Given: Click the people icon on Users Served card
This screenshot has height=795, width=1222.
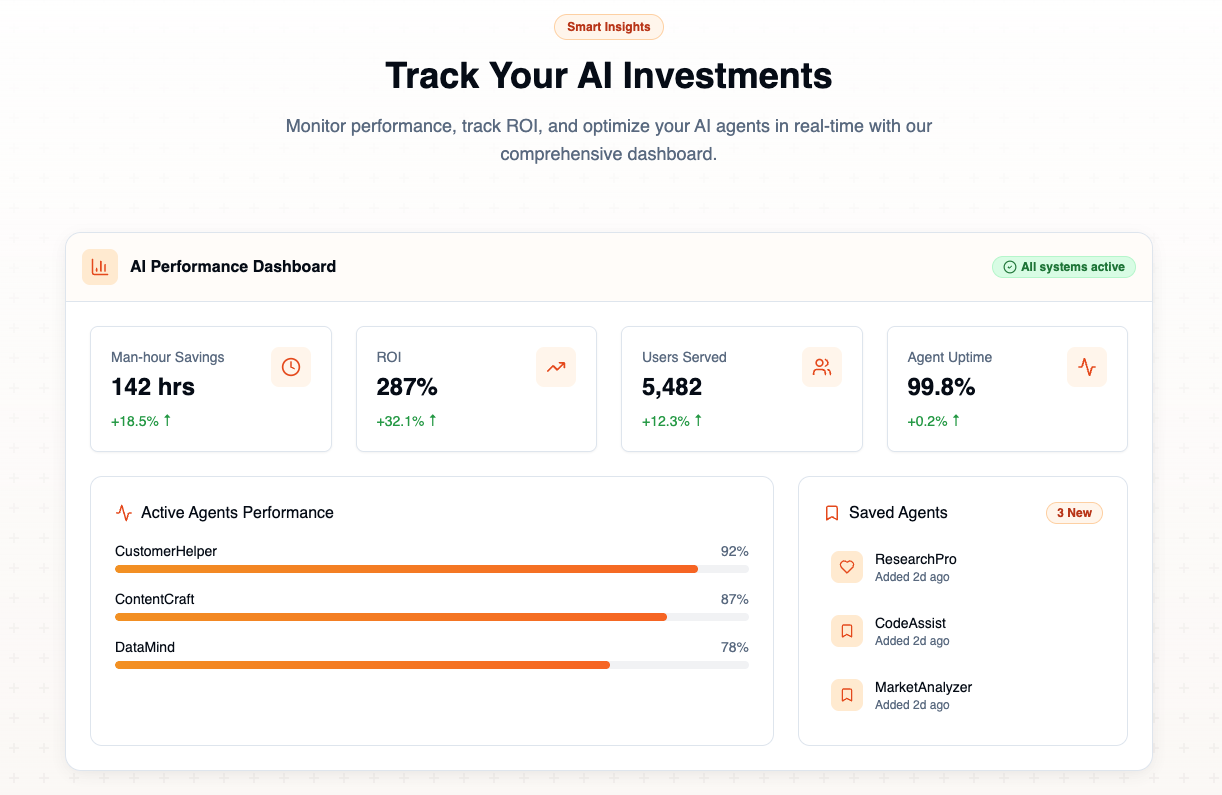Looking at the screenshot, I should click(822, 367).
